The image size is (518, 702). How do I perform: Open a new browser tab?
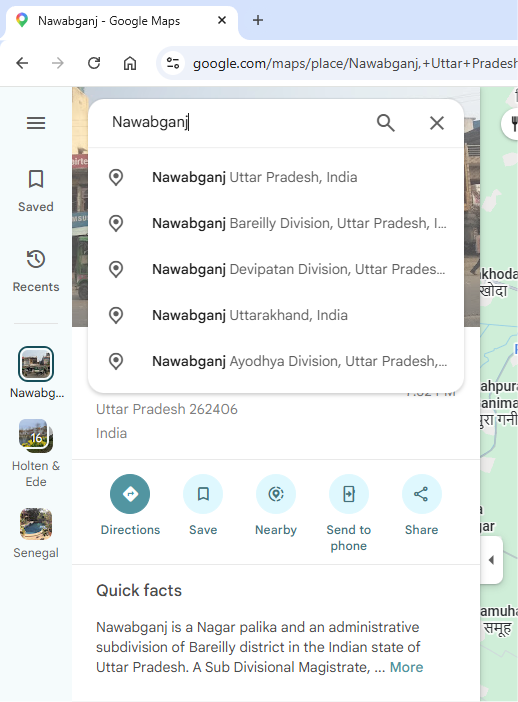tap(258, 20)
